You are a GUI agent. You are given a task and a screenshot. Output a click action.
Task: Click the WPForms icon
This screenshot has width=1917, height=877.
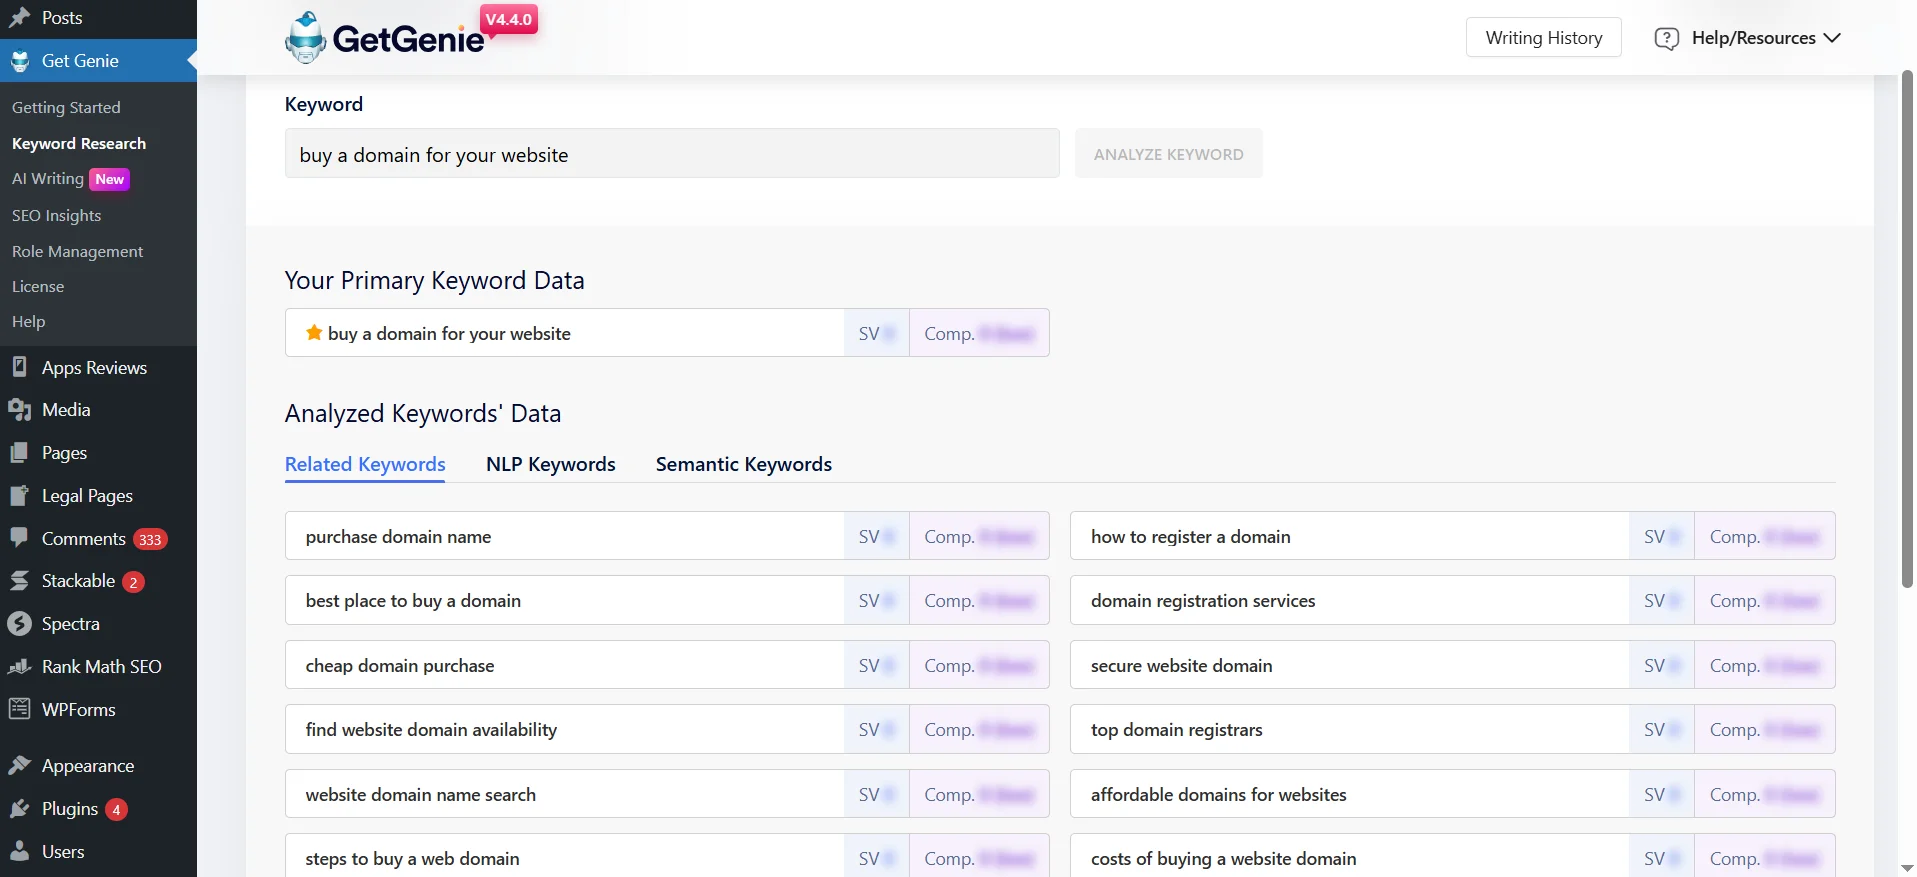[20, 710]
